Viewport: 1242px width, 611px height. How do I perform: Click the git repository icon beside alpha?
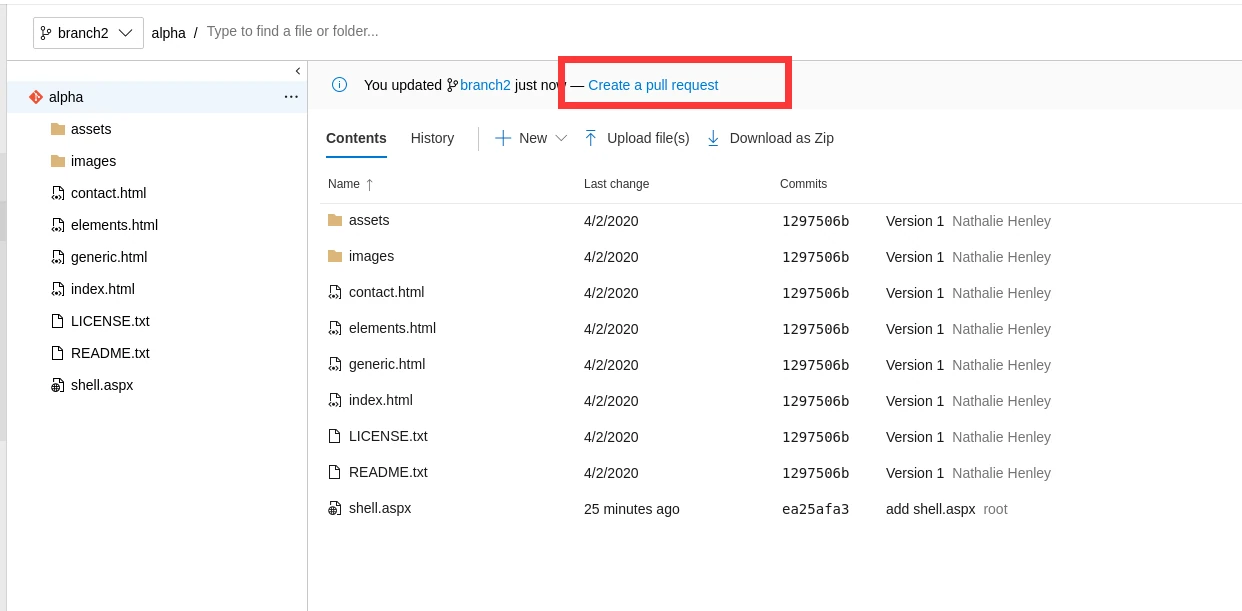click(x=36, y=97)
